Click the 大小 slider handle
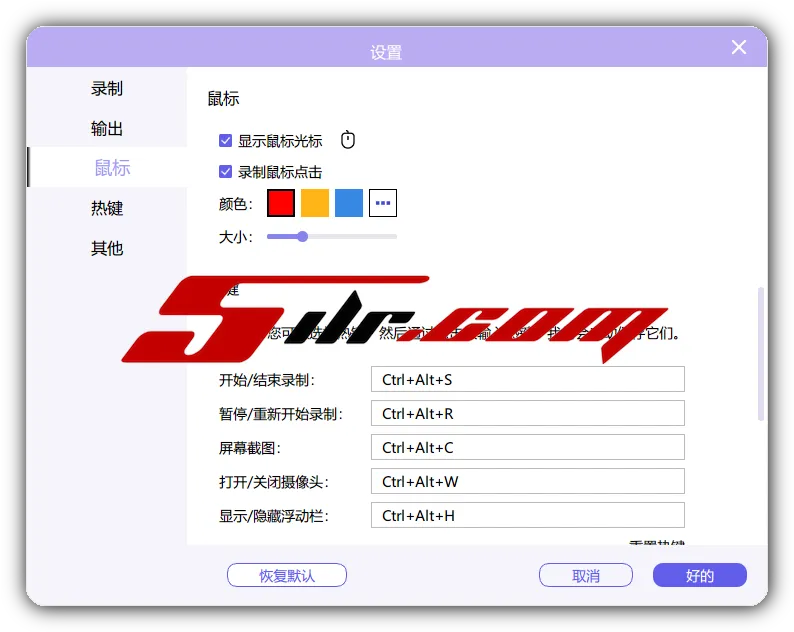 pyautogui.click(x=302, y=236)
